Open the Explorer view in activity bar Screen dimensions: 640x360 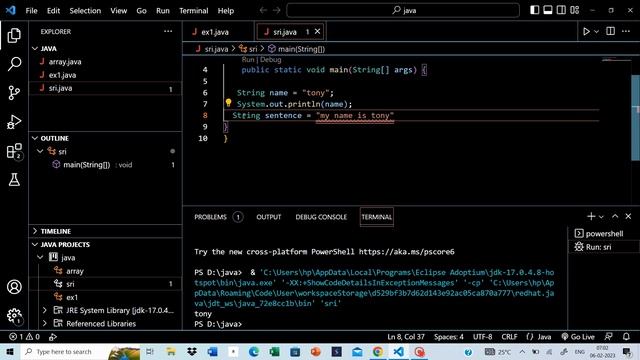(x=14, y=36)
